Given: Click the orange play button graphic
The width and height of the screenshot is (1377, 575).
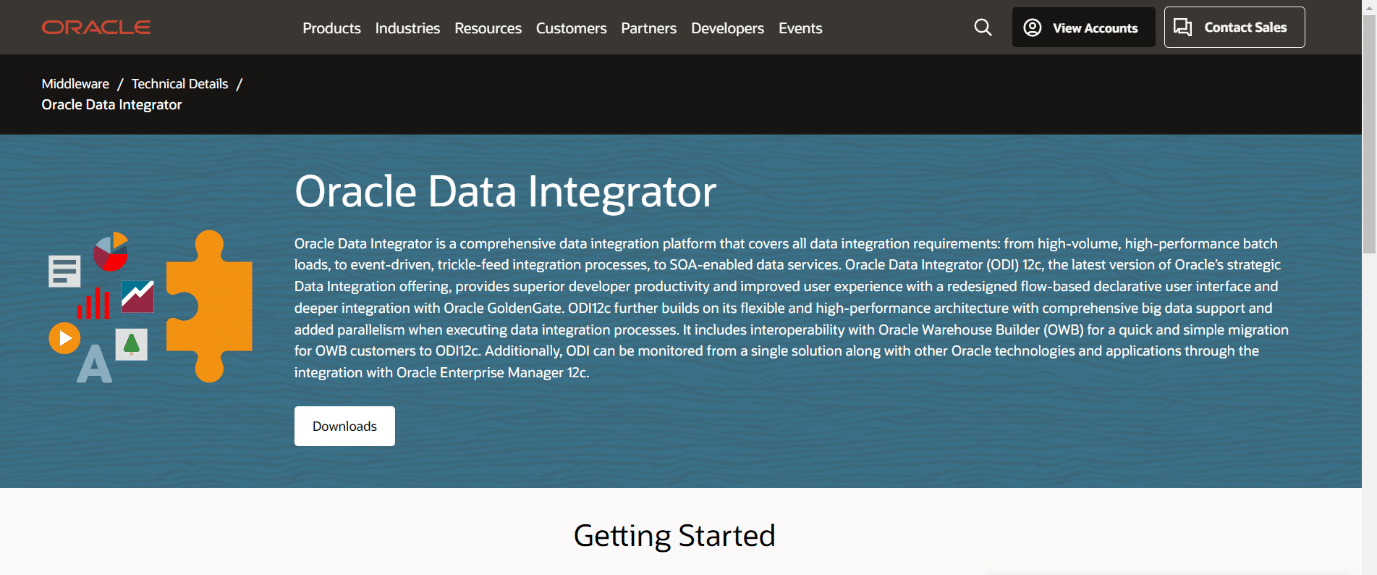Looking at the screenshot, I should coord(64,338).
